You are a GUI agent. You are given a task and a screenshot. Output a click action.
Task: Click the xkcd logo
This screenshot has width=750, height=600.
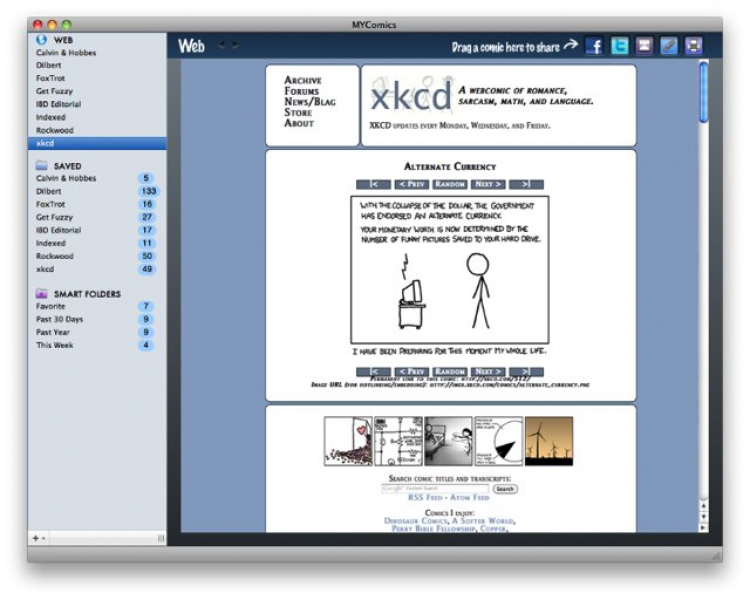411,95
